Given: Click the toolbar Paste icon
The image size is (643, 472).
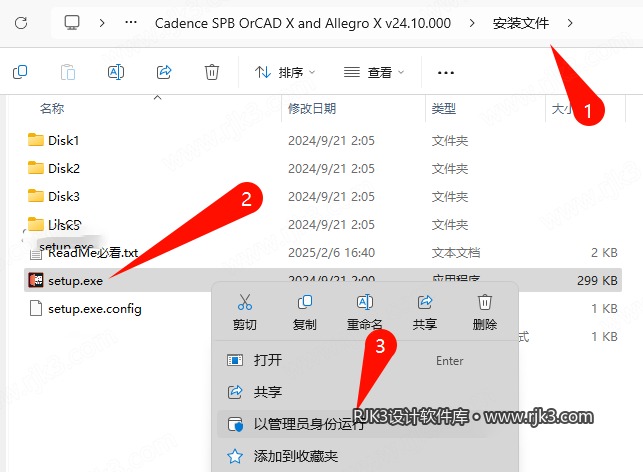Looking at the screenshot, I should pyautogui.click(x=68, y=72).
